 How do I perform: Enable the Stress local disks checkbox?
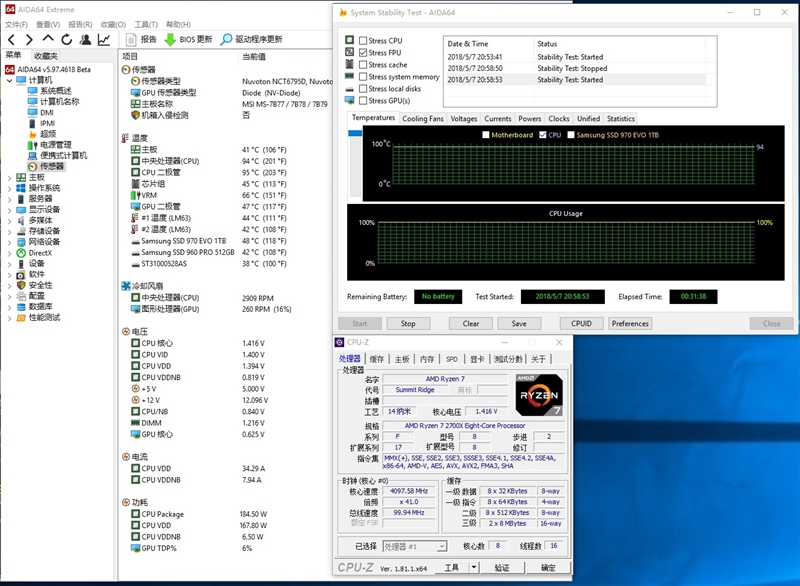pyautogui.click(x=363, y=89)
